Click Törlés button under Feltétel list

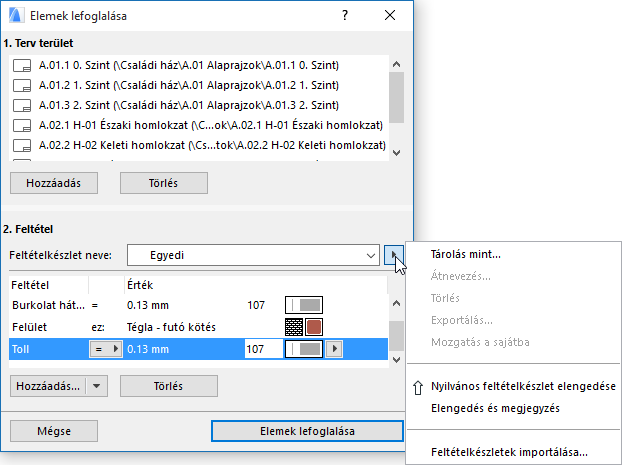point(169,386)
